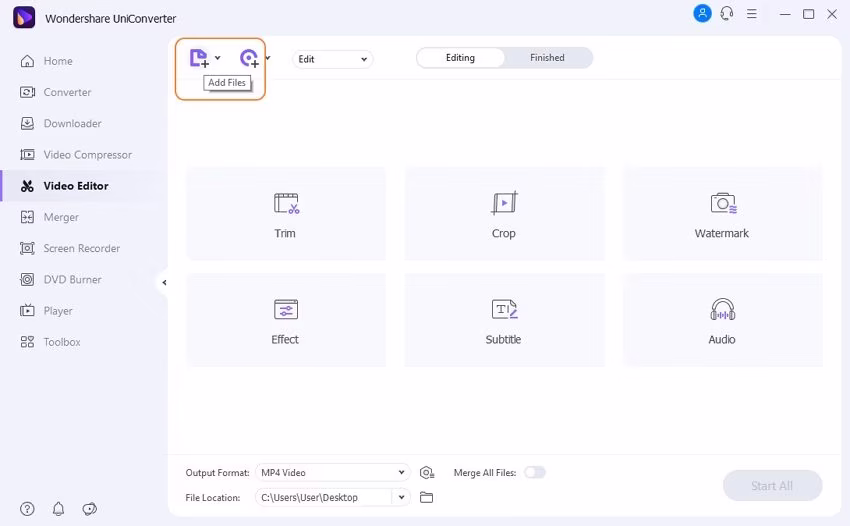The height and width of the screenshot is (526, 850).
Task: Expand the Edit dropdown
Action: click(x=333, y=59)
